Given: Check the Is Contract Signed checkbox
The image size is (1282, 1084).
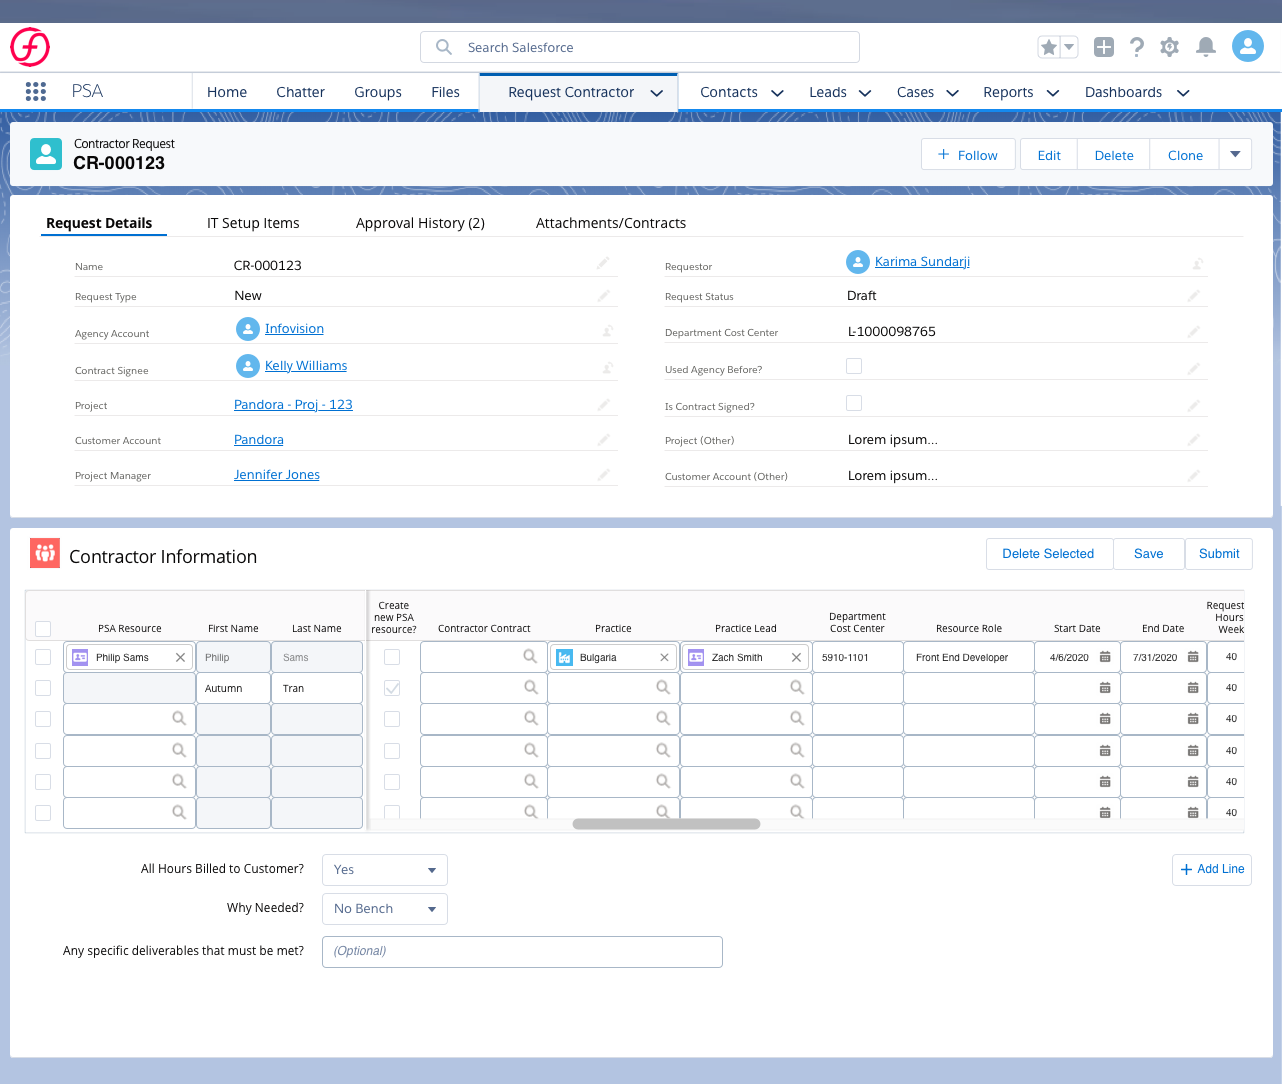Looking at the screenshot, I should 854,403.
